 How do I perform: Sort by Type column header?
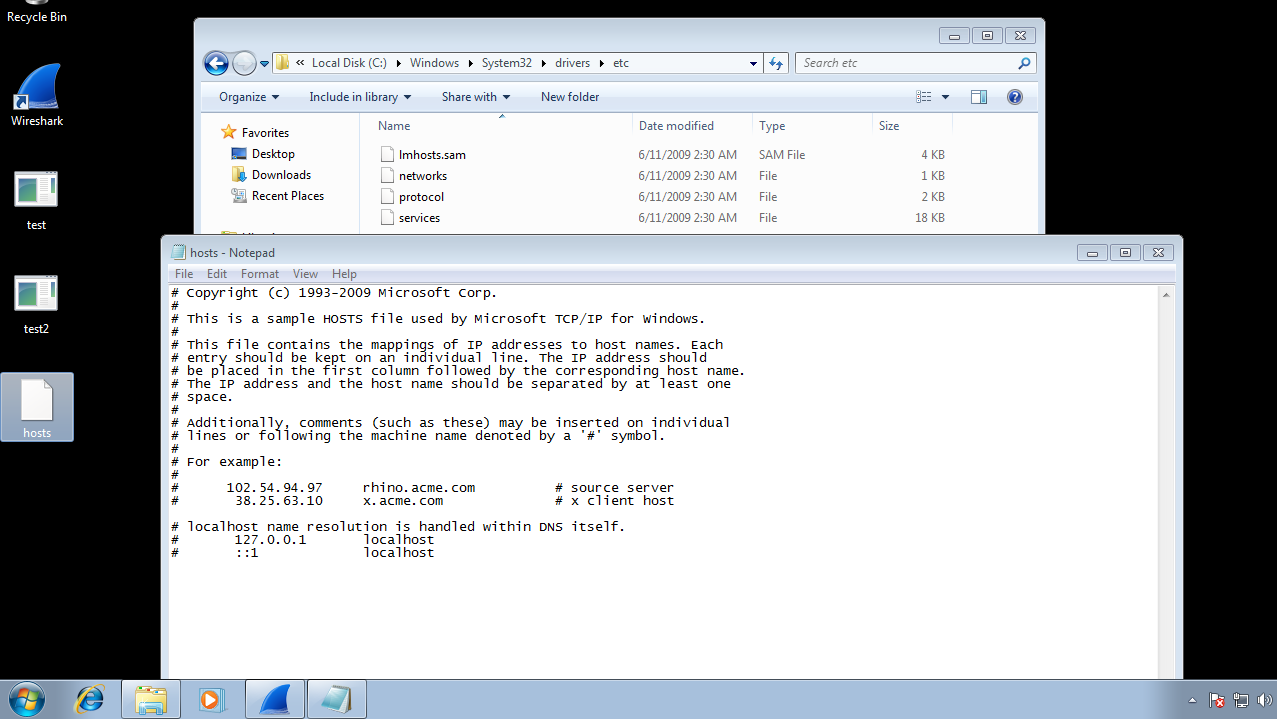(812, 126)
